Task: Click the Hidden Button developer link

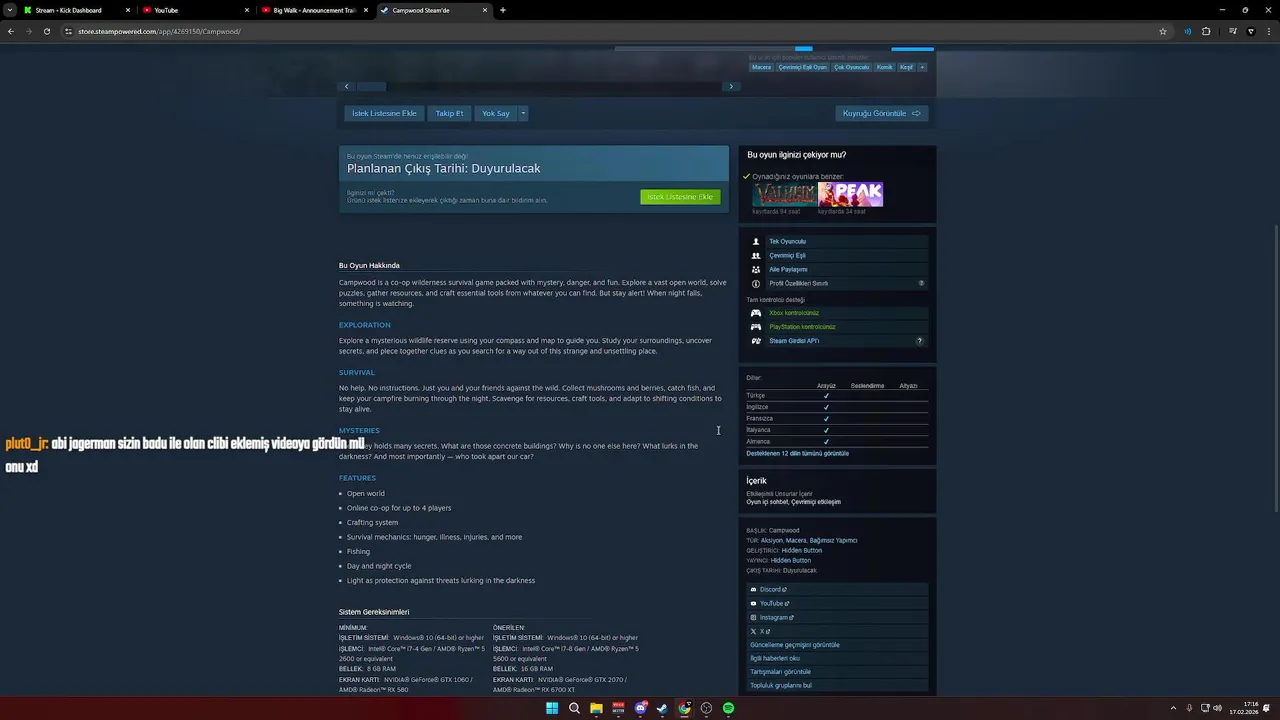Action: [802, 550]
